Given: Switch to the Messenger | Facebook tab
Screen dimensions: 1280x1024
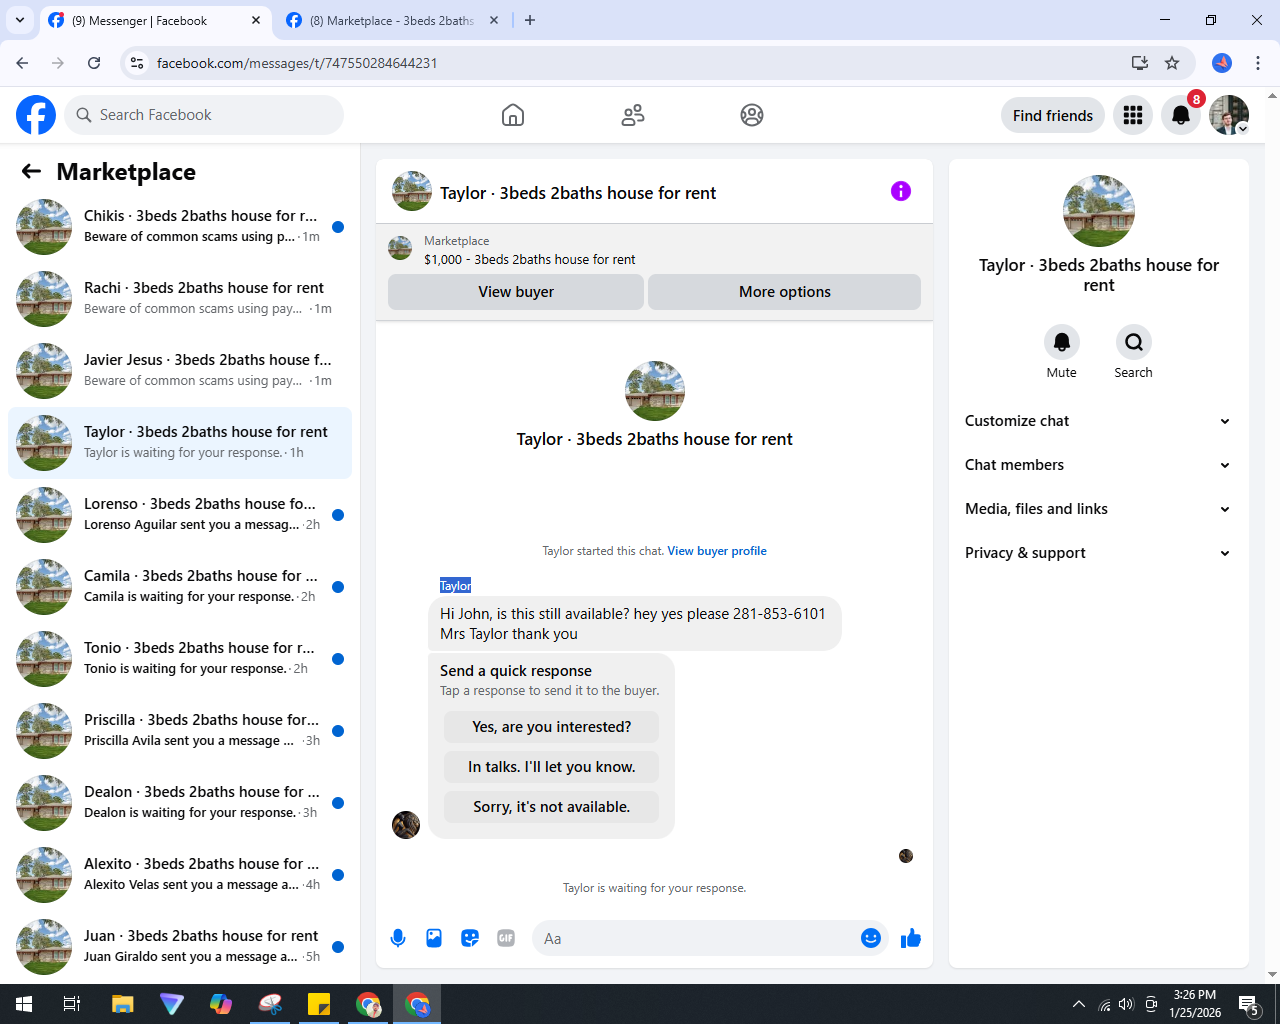Looking at the screenshot, I should click(155, 20).
